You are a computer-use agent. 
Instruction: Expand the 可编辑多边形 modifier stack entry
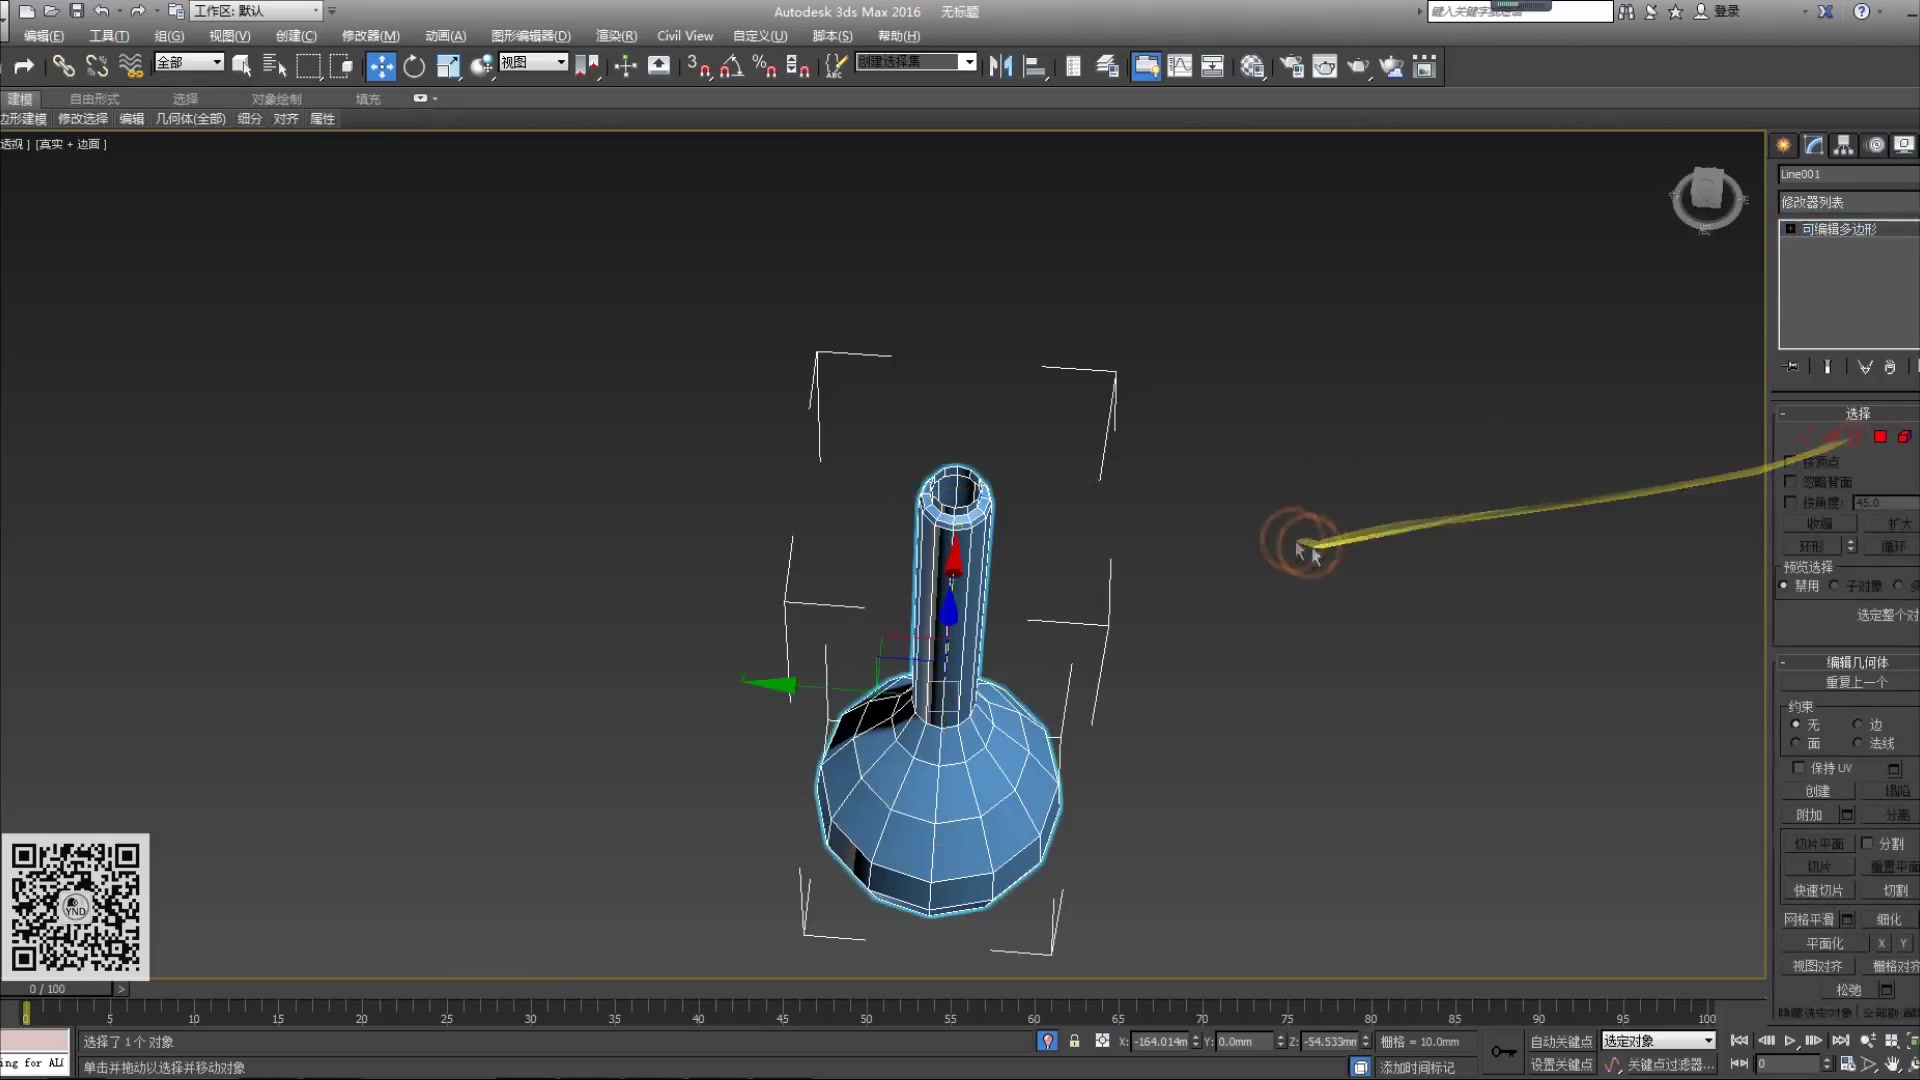point(1790,229)
